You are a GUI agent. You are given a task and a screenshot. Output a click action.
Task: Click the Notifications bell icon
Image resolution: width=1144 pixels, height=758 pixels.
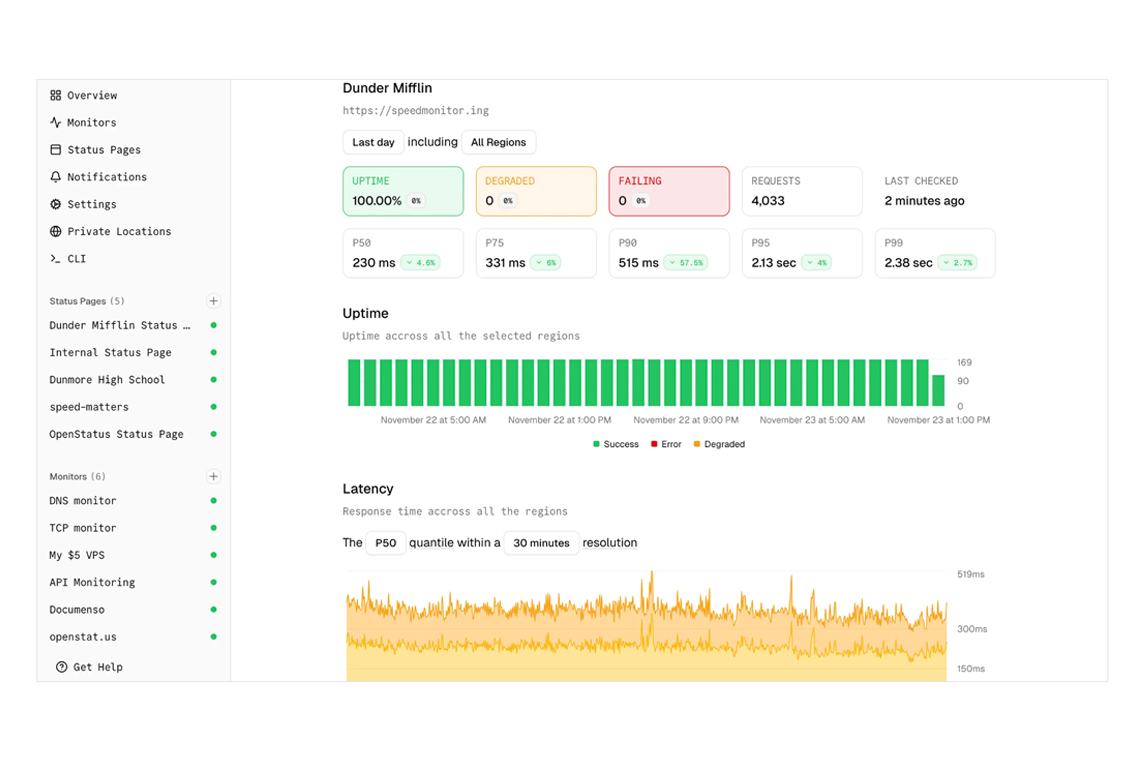click(x=56, y=177)
